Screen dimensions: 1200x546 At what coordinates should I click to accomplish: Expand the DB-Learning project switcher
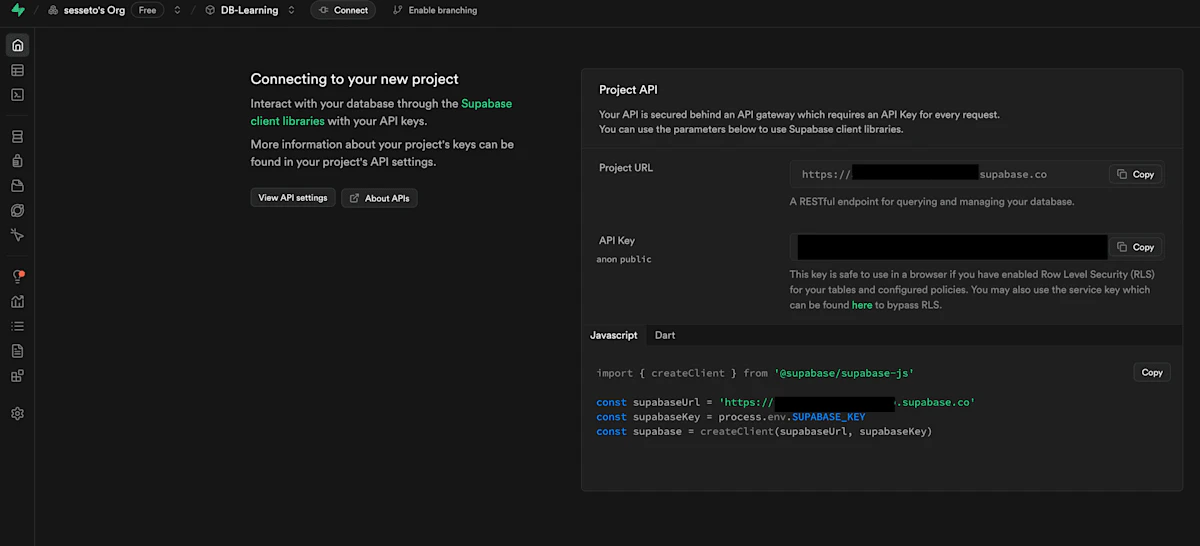[x=291, y=10]
